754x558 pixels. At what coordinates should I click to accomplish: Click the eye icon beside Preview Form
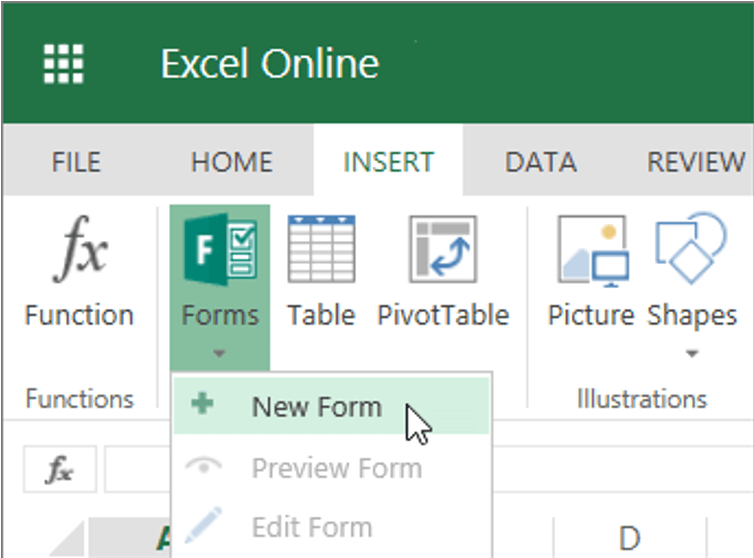204,467
